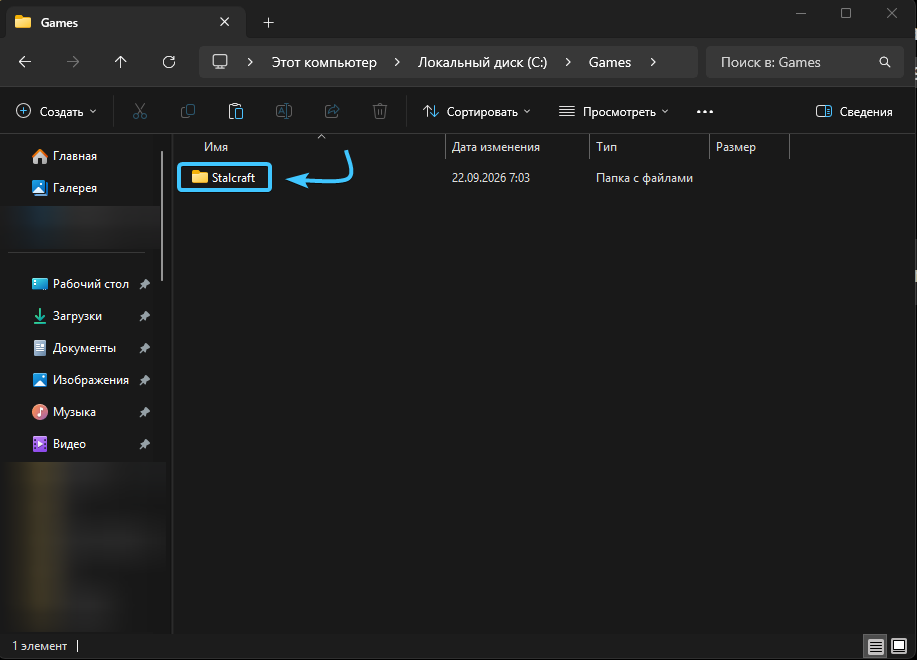Open Музыка in the sidebar
The width and height of the screenshot is (917, 660).
tap(64, 412)
